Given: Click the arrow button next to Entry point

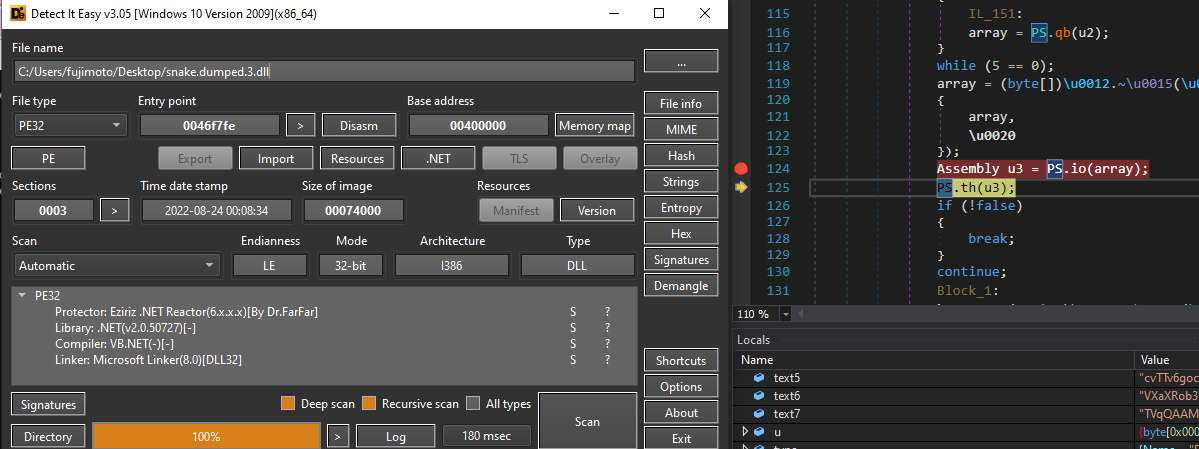Looking at the screenshot, I should pyautogui.click(x=300, y=125).
